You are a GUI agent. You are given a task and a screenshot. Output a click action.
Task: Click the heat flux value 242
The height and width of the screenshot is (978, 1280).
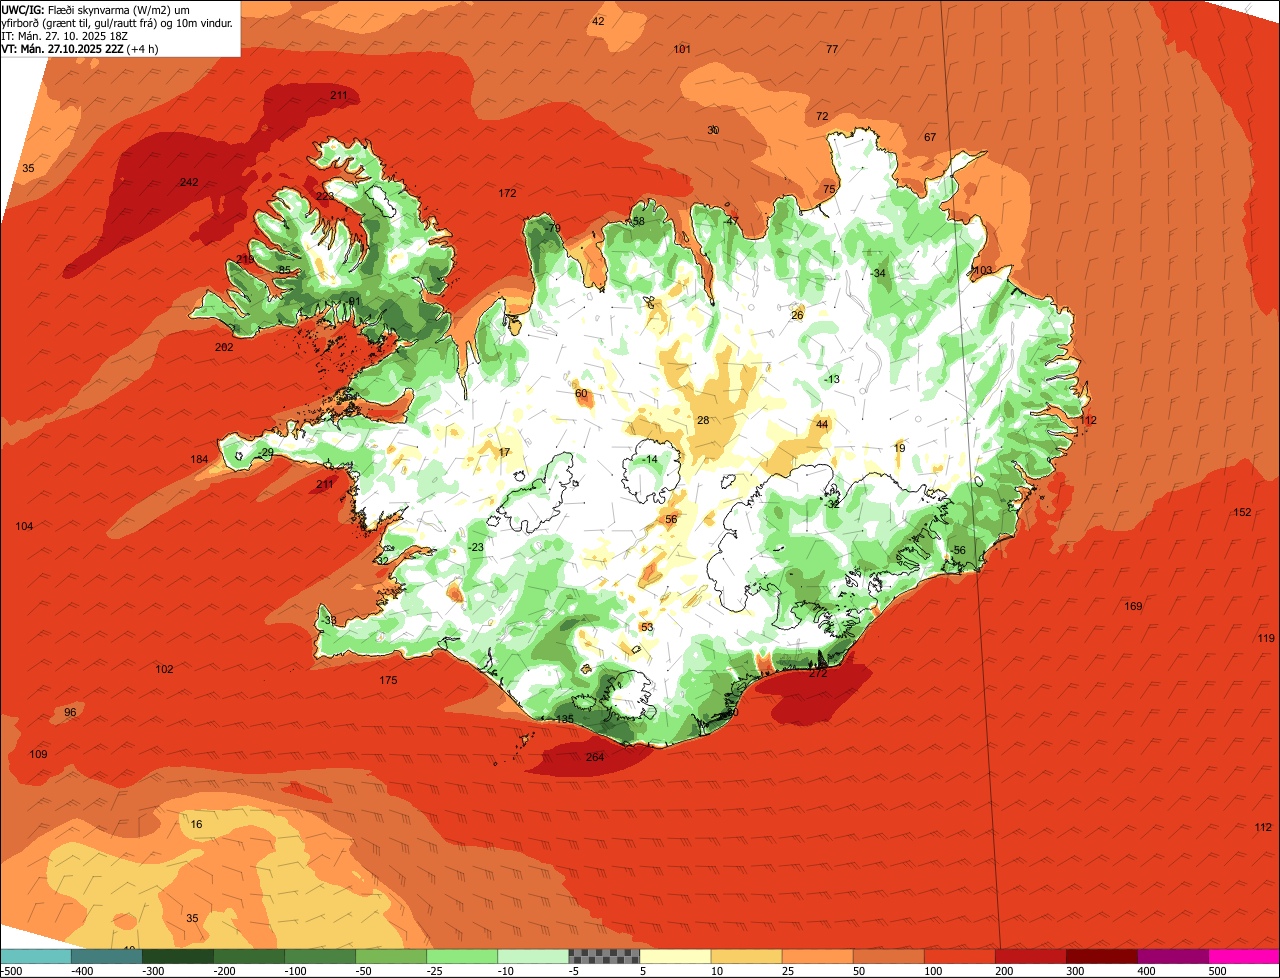coord(189,182)
